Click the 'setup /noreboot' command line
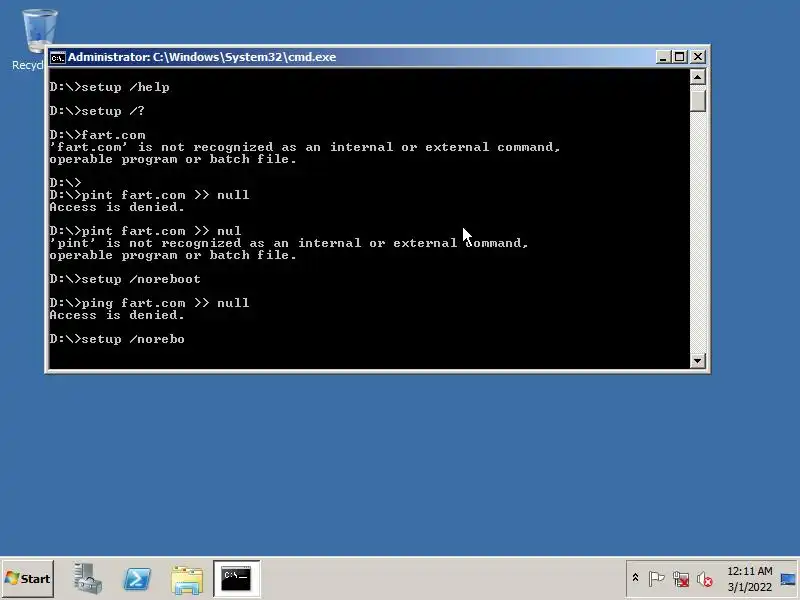This screenshot has width=800, height=600. tap(125, 279)
